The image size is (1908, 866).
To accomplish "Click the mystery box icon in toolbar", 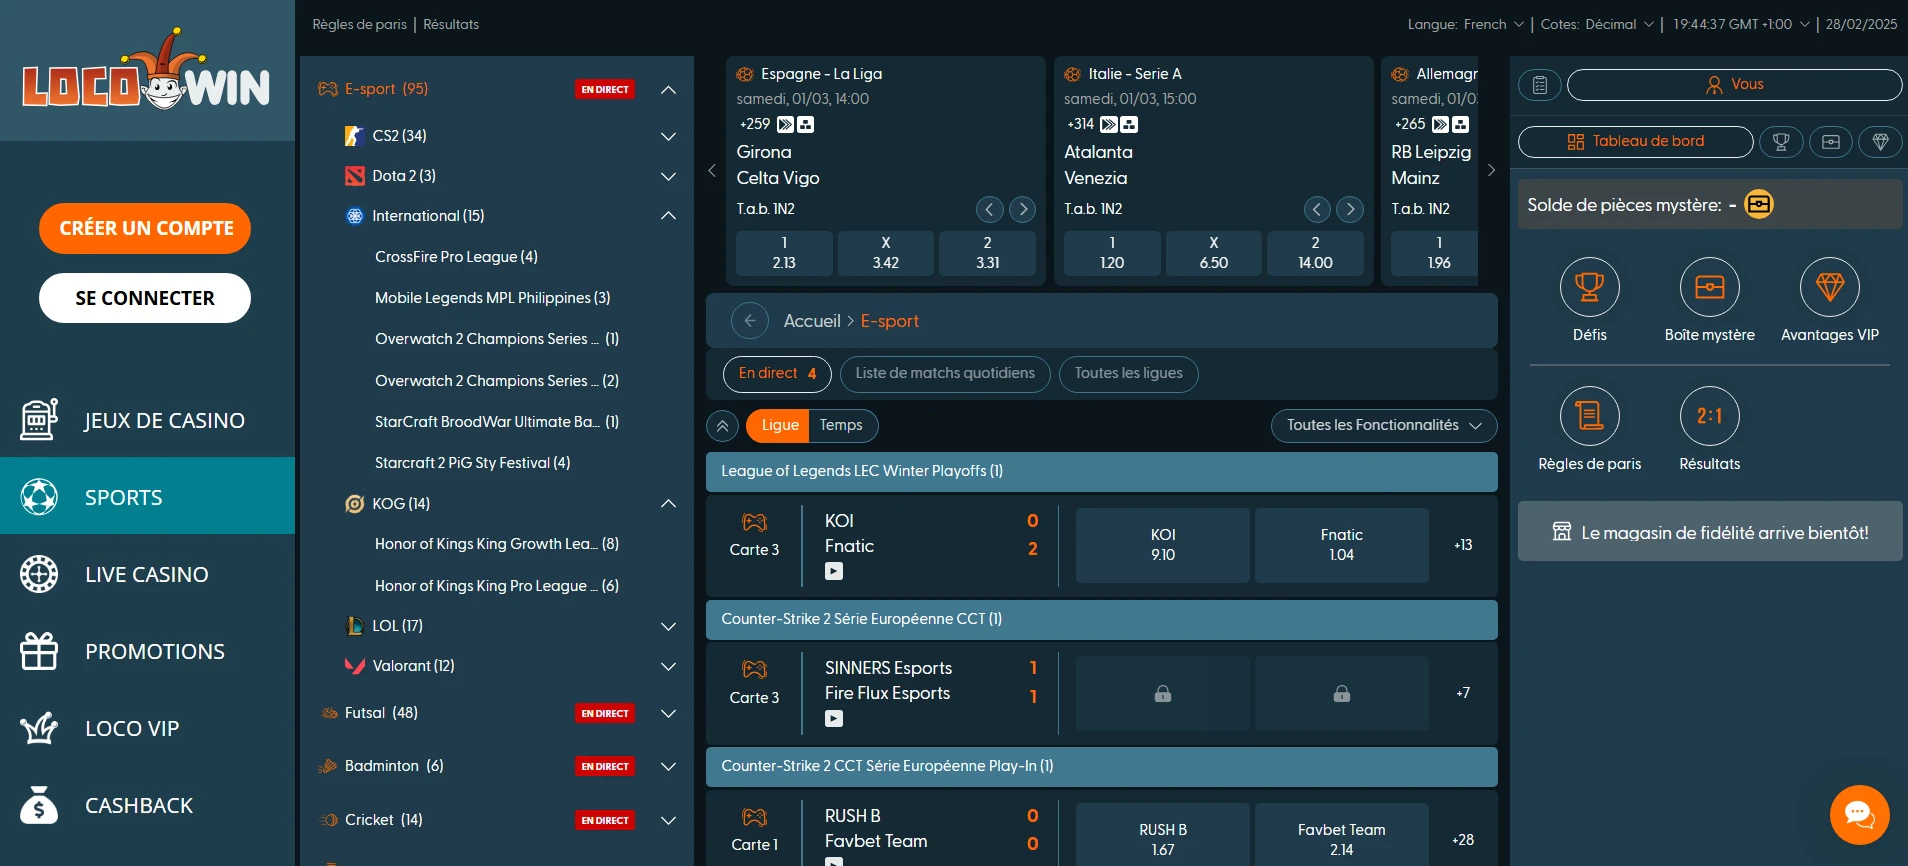I will point(1831,142).
